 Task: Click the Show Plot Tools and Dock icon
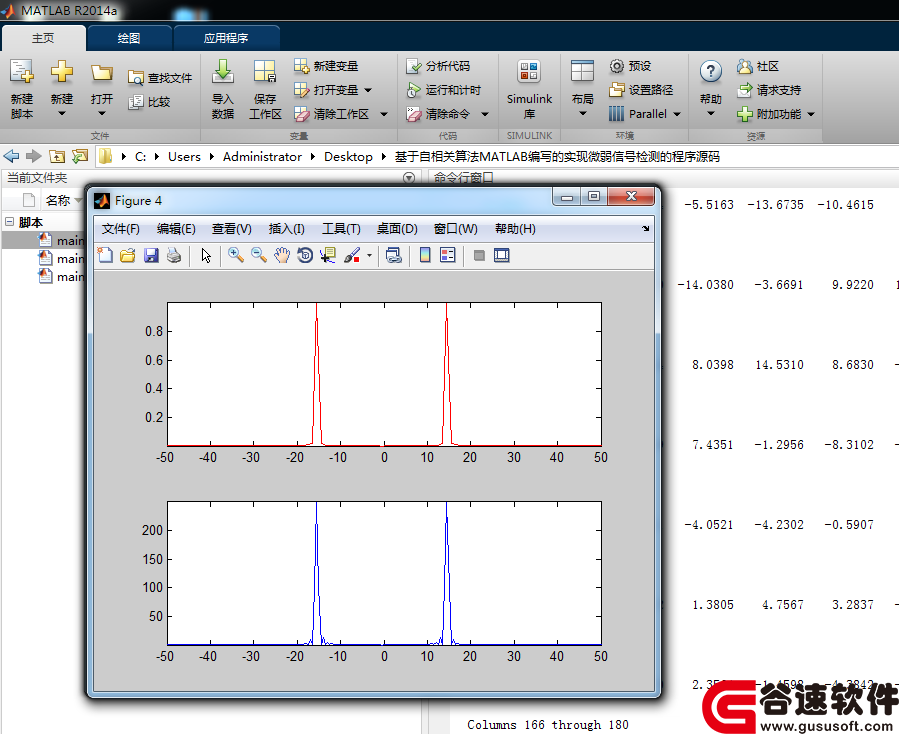[x=502, y=255]
